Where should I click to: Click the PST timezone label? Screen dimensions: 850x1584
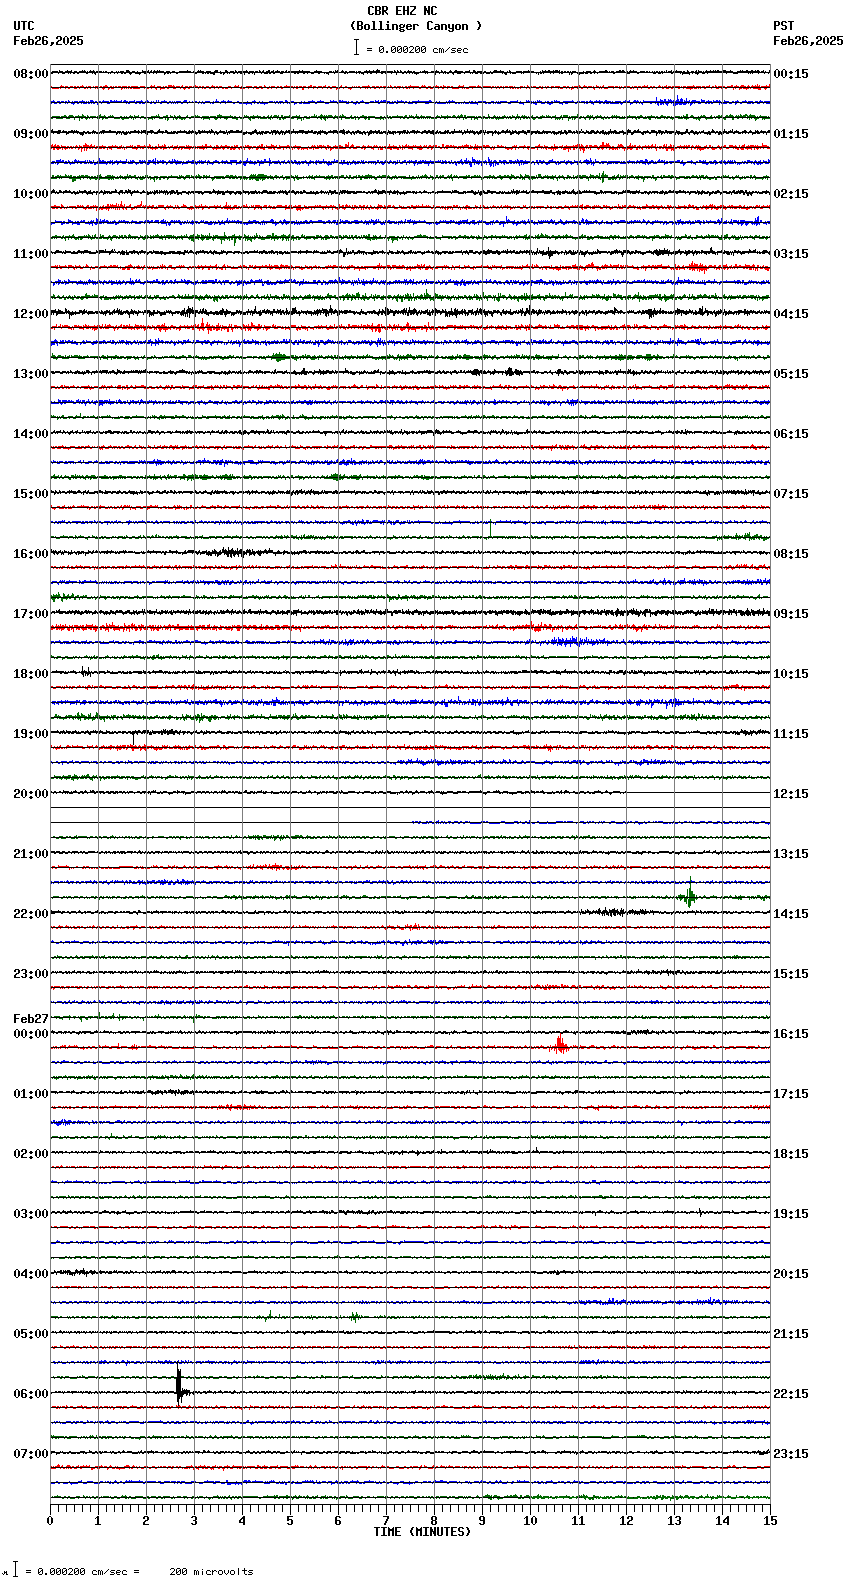pyautogui.click(x=784, y=27)
